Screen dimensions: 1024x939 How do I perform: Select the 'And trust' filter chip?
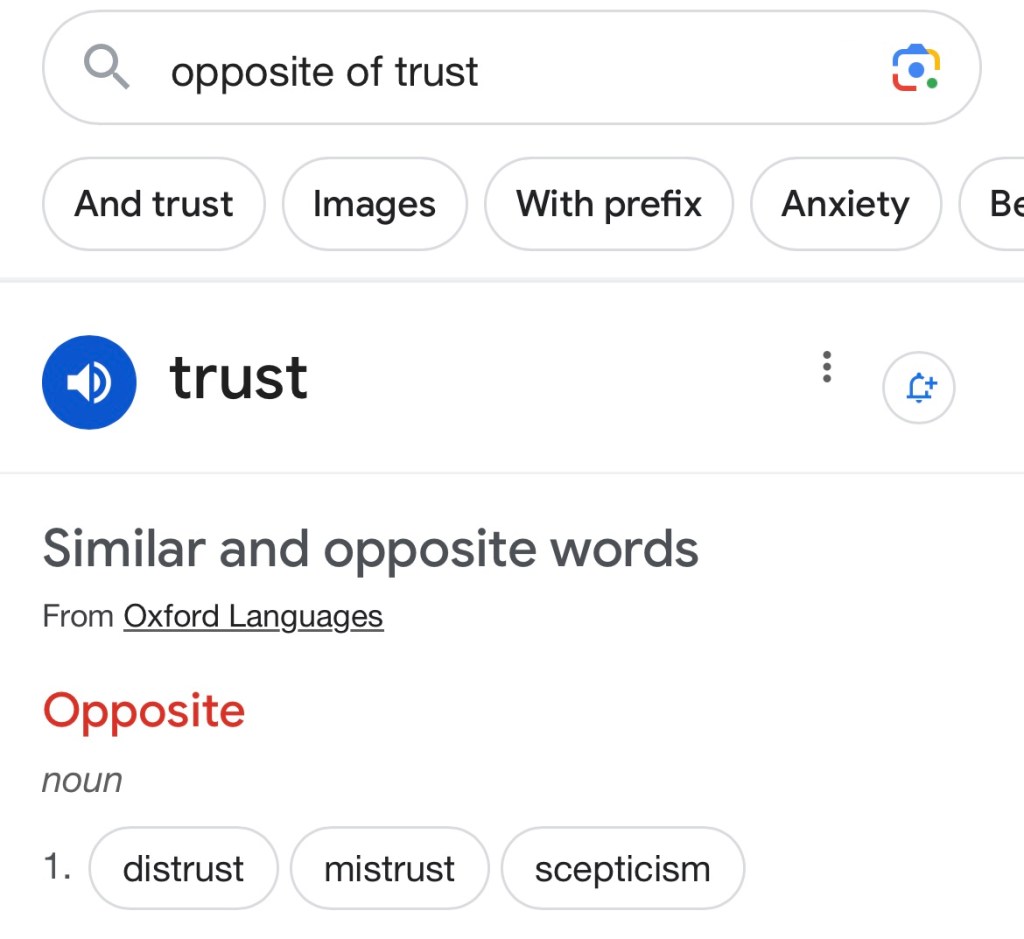(x=153, y=204)
